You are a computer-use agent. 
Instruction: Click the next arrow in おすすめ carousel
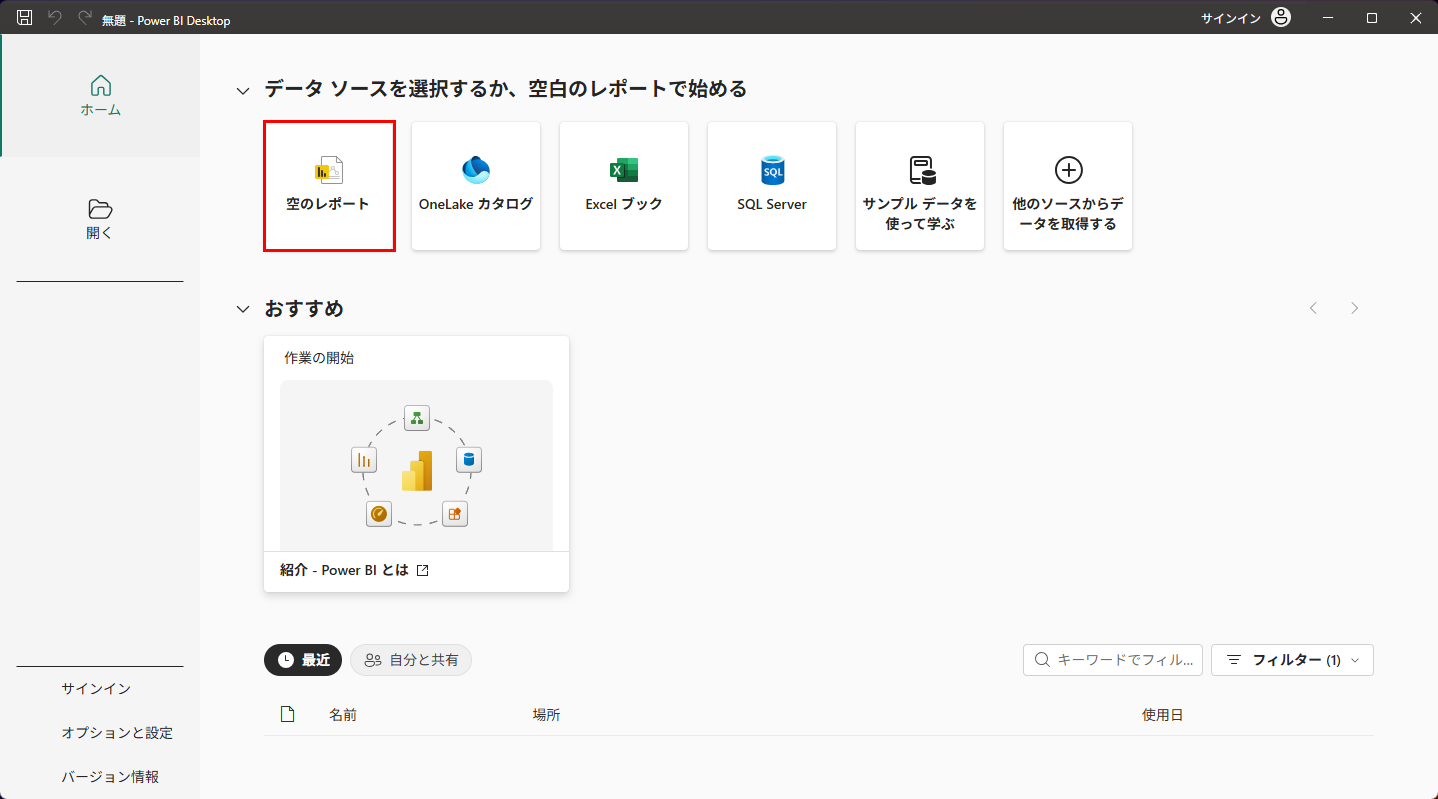(x=1355, y=308)
